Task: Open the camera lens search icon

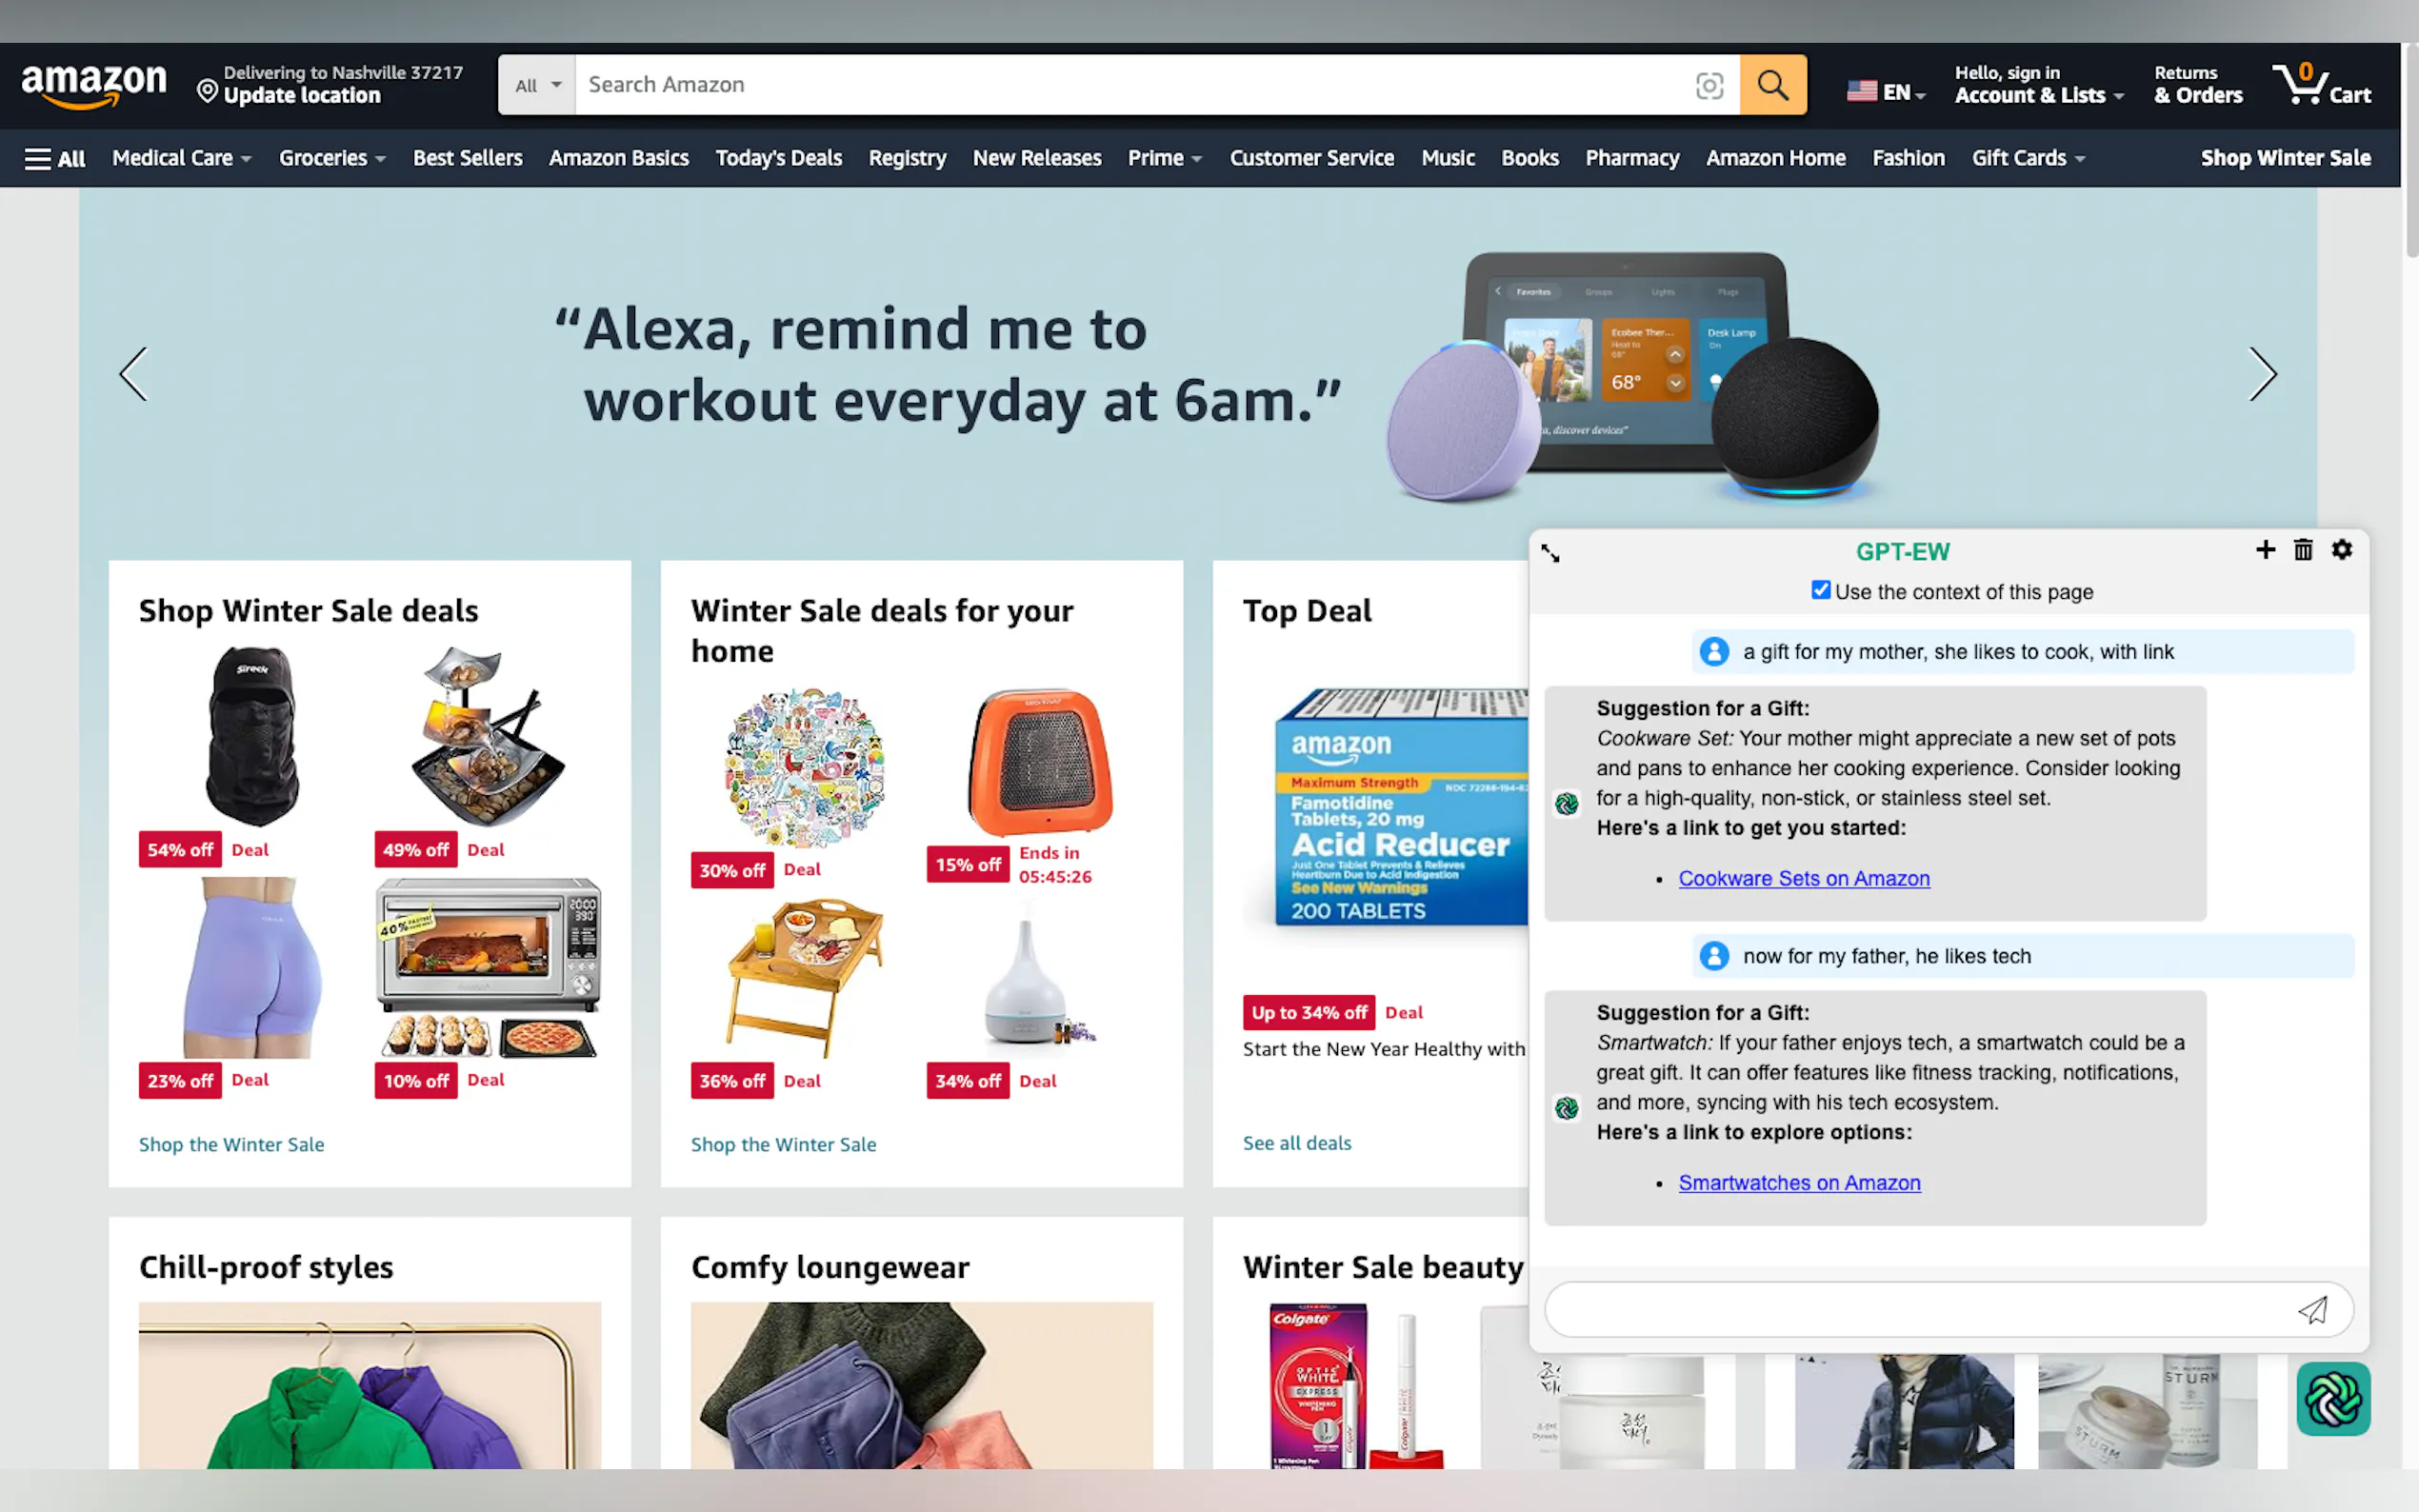Action: [x=1709, y=86]
